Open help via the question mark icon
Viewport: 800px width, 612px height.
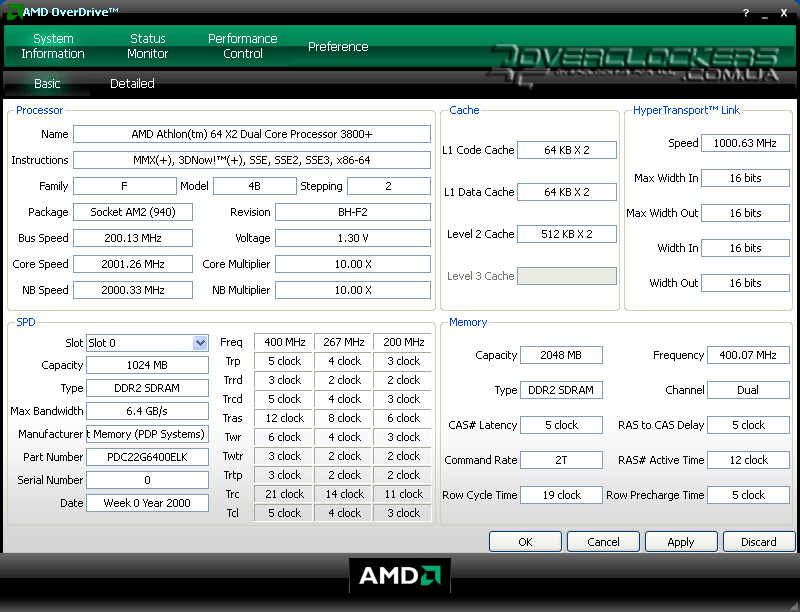point(746,13)
